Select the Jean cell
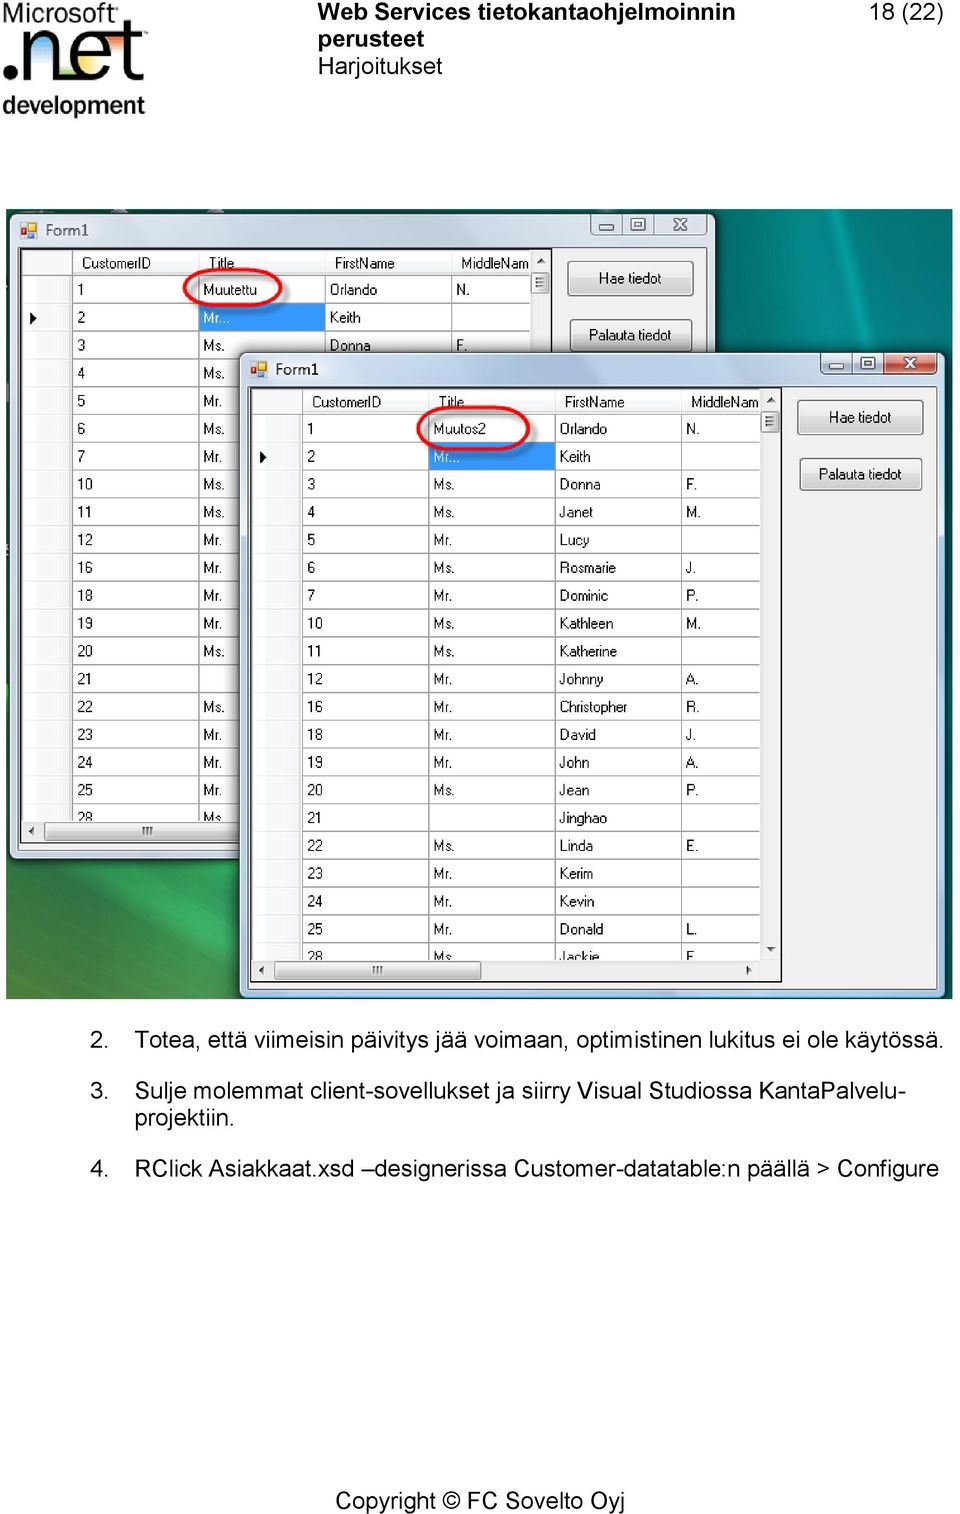The image size is (960, 1514). tap(618, 790)
